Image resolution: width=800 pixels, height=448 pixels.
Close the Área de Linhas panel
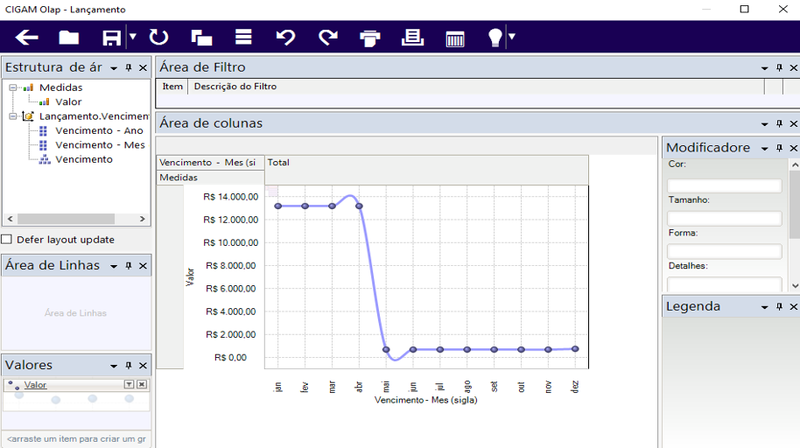tap(143, 266)
